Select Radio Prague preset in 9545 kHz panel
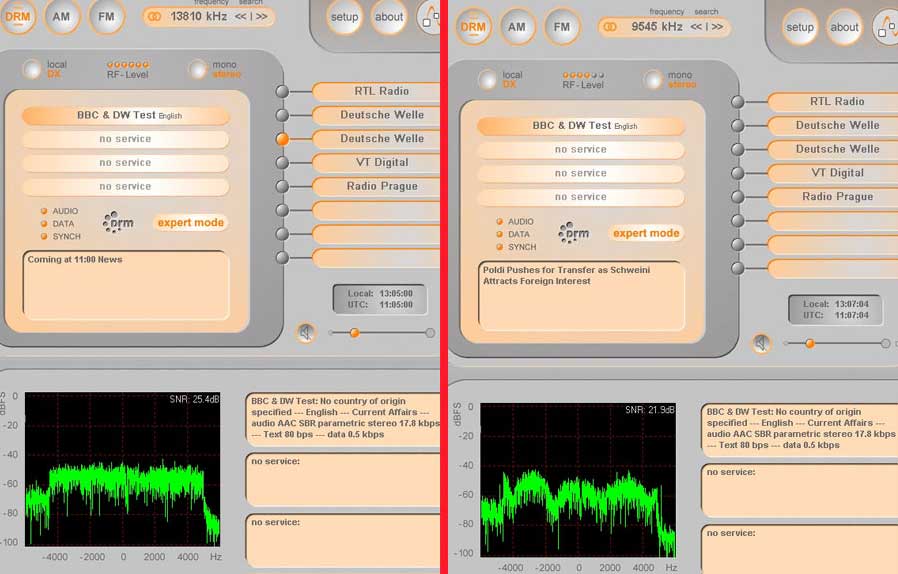 [833, 196]
